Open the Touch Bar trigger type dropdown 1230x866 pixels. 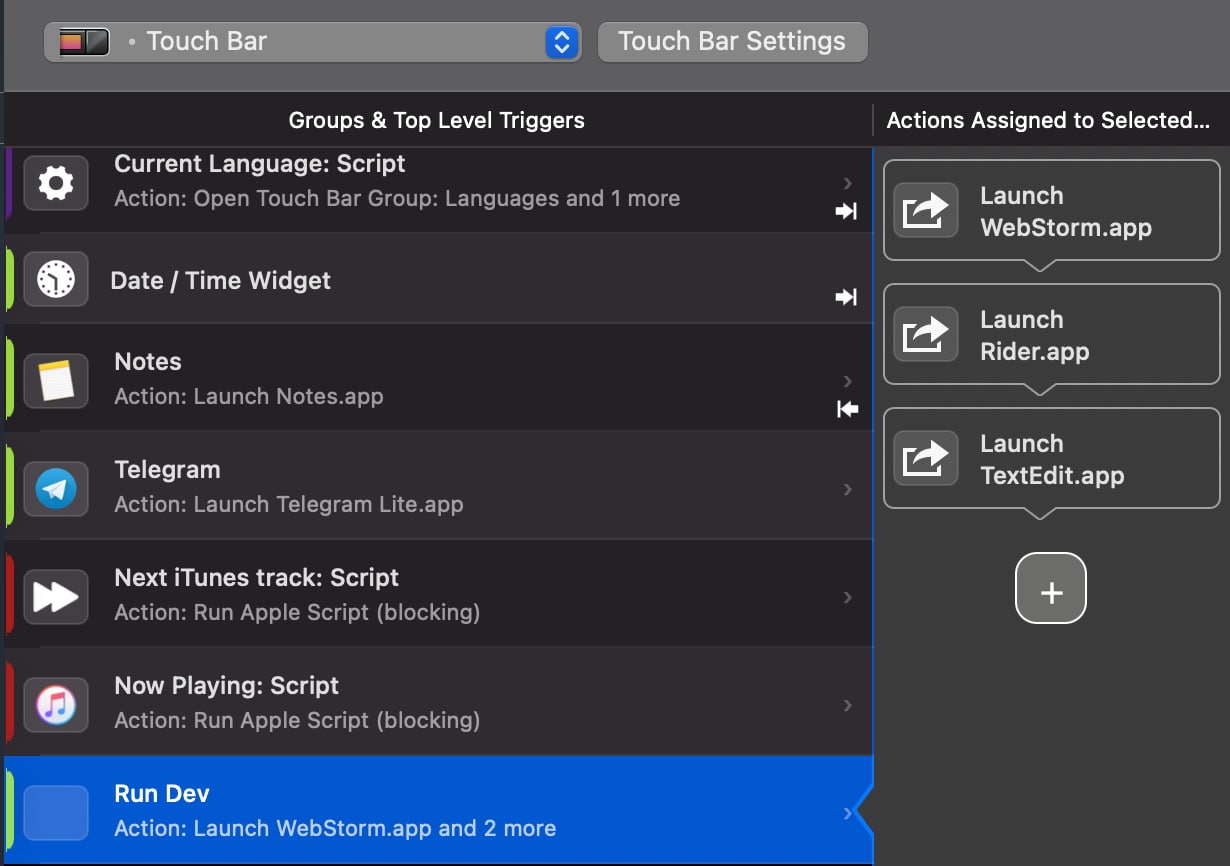point(312,42)
